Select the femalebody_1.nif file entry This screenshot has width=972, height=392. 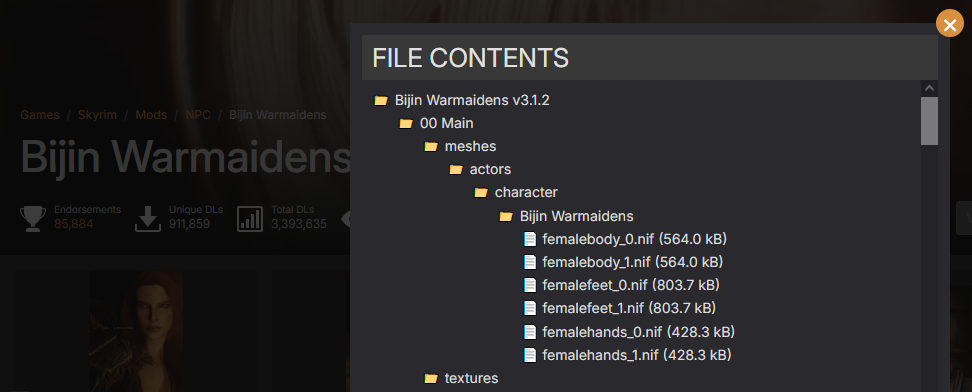[x=624, y=262]
